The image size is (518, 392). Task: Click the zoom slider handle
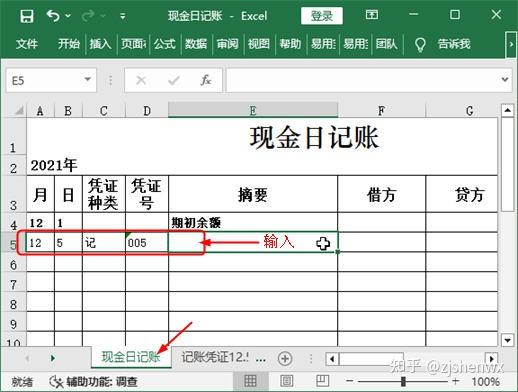click(403, 381)
